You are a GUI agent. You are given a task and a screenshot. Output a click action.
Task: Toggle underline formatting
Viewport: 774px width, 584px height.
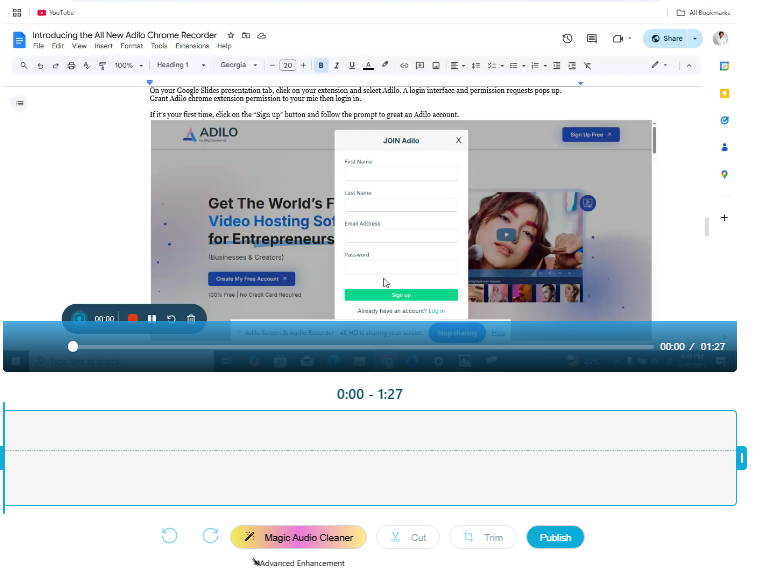352,65
